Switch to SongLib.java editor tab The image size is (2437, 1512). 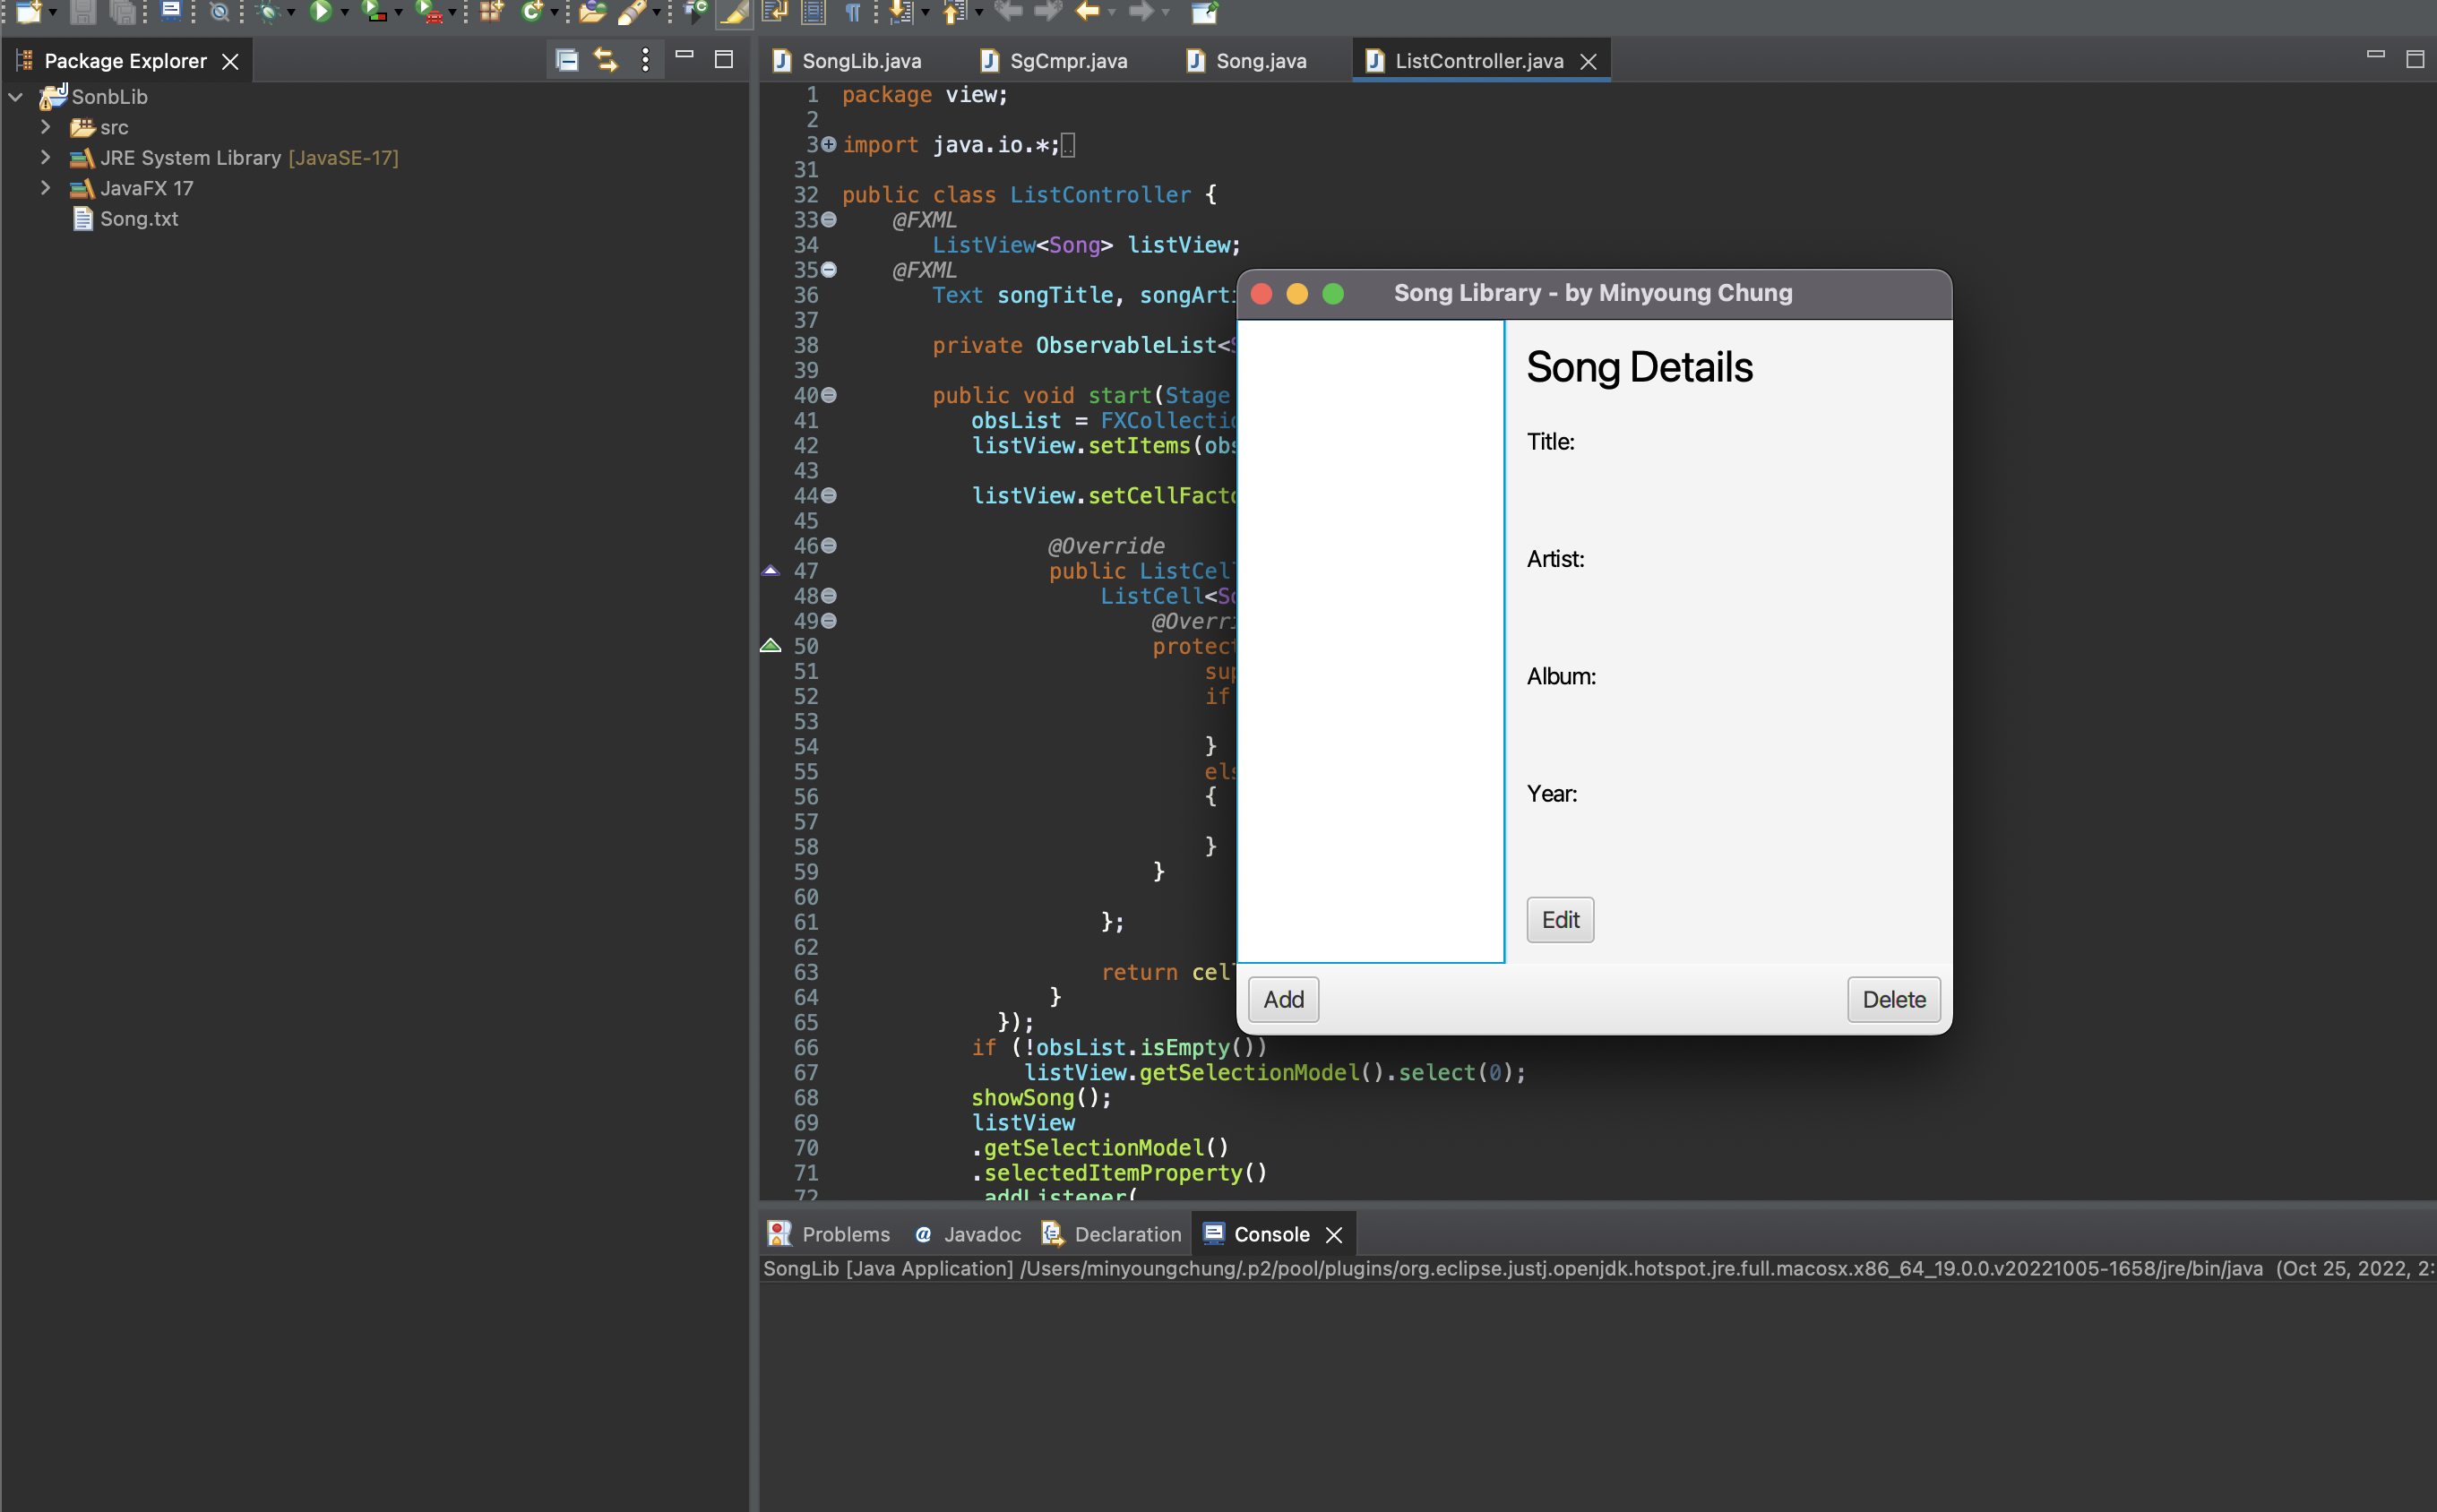pyautogui.click(x=860, y=61)
